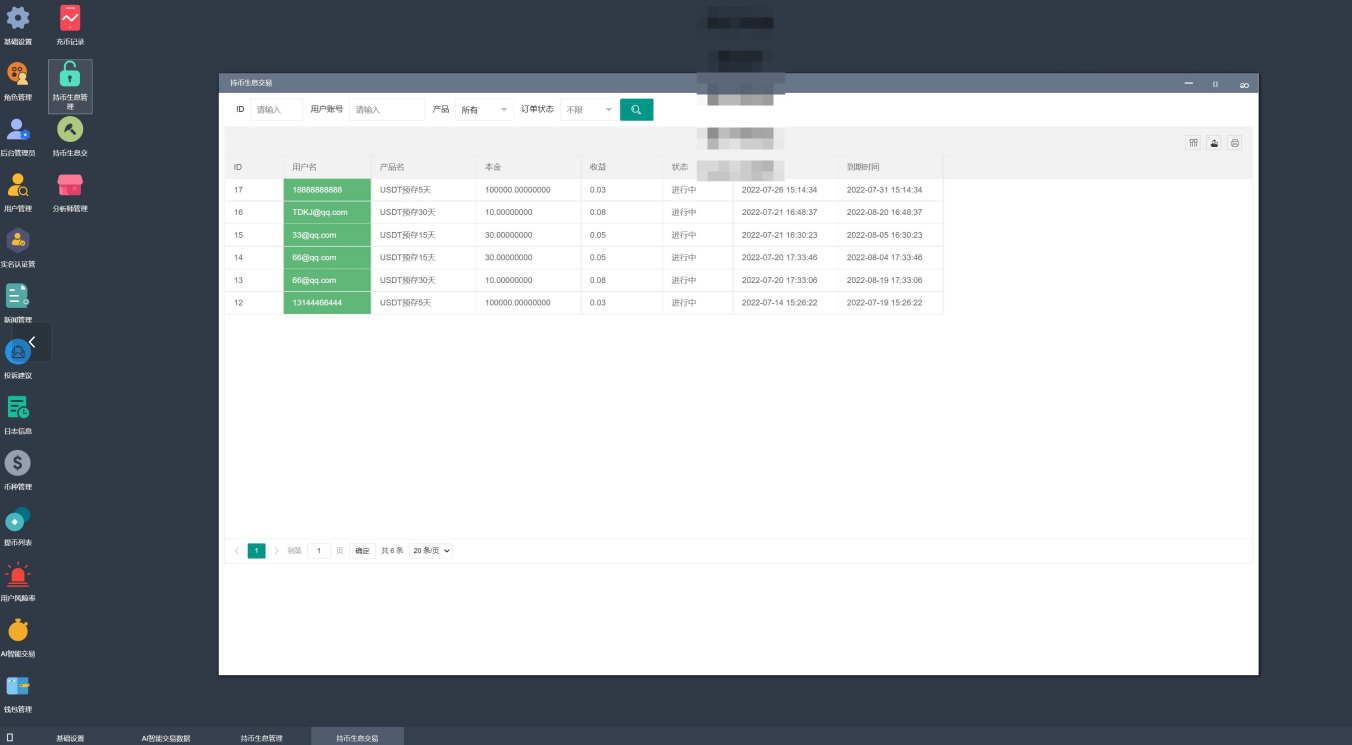Click the 共 6 条 total count text
This screenshot has height=745, width=1352.
click(x=392, y=551)
